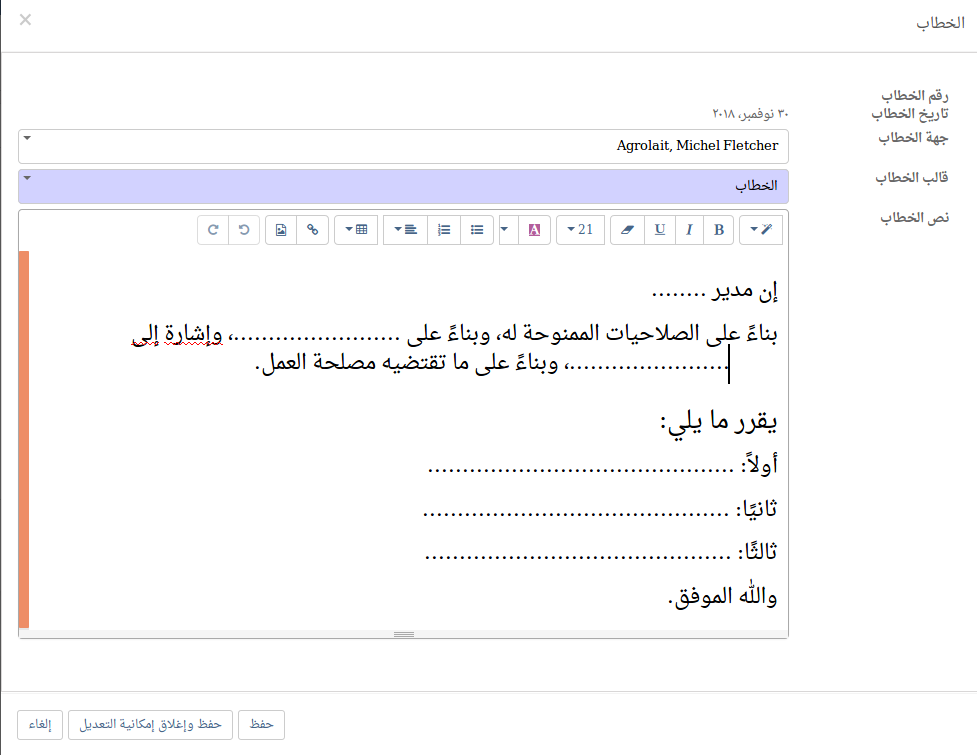Click the إلغاء cancel button

(x=41, y=724)
